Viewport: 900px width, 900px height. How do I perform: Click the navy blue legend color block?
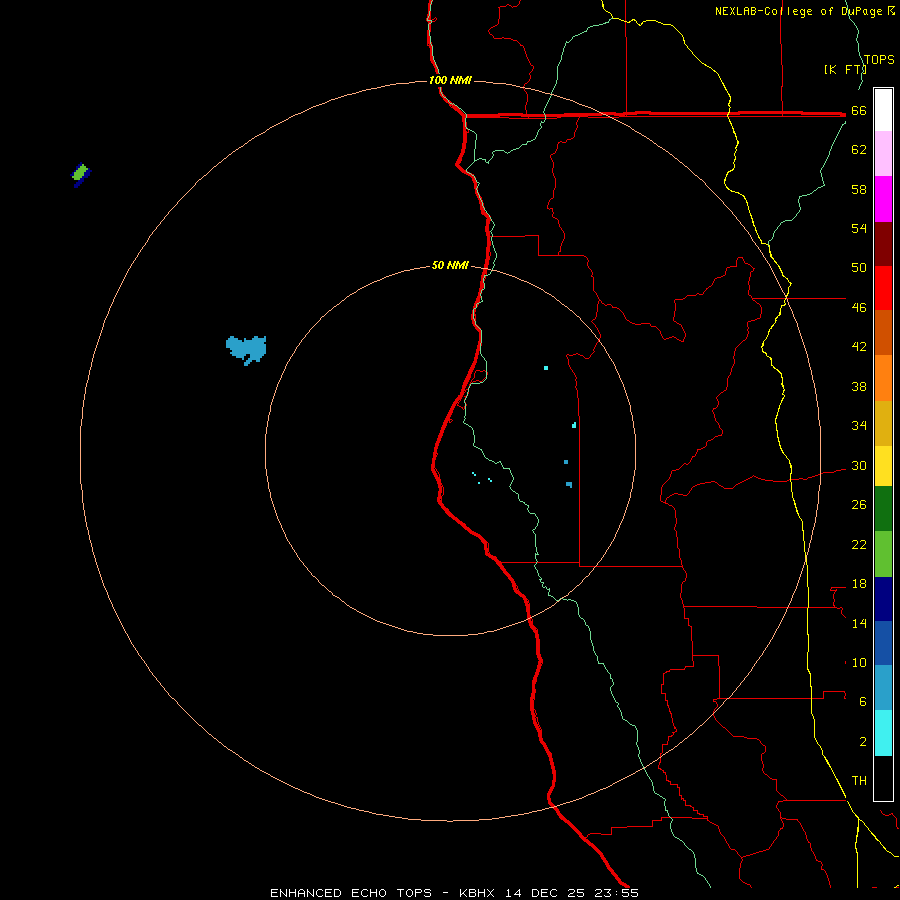(883, 599)
